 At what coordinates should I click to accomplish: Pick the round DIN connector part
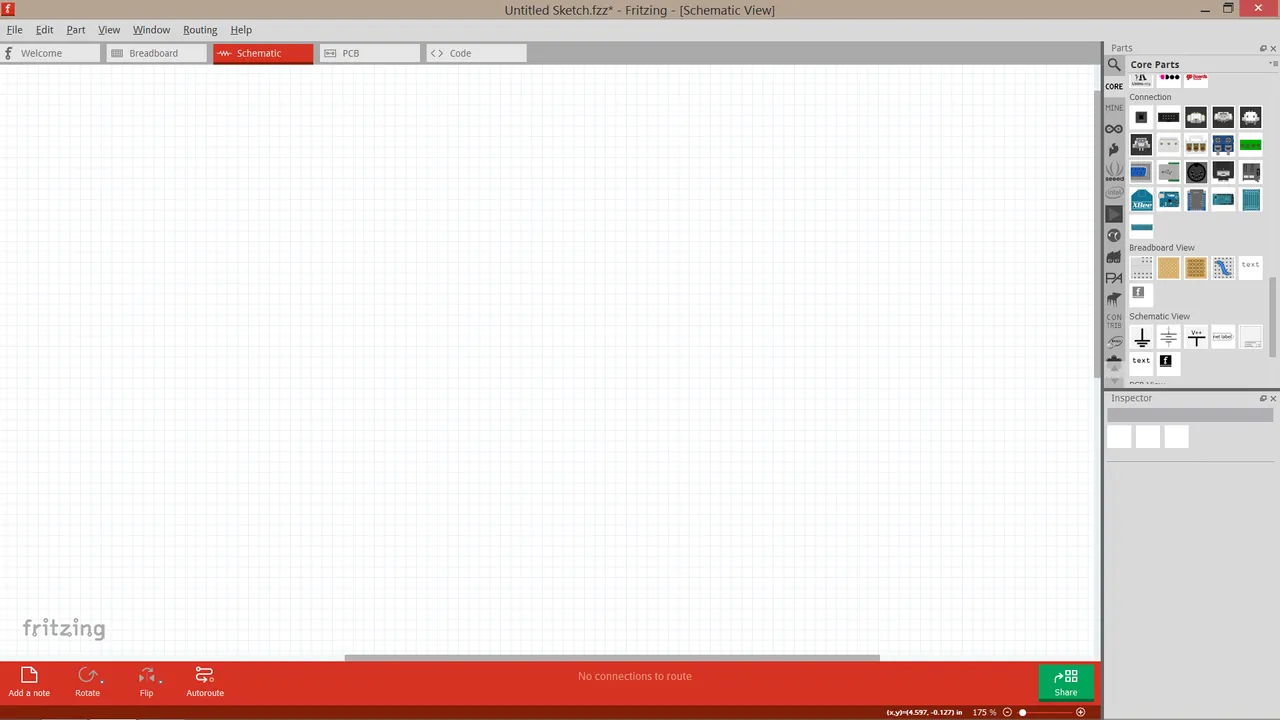(1196, 173)
